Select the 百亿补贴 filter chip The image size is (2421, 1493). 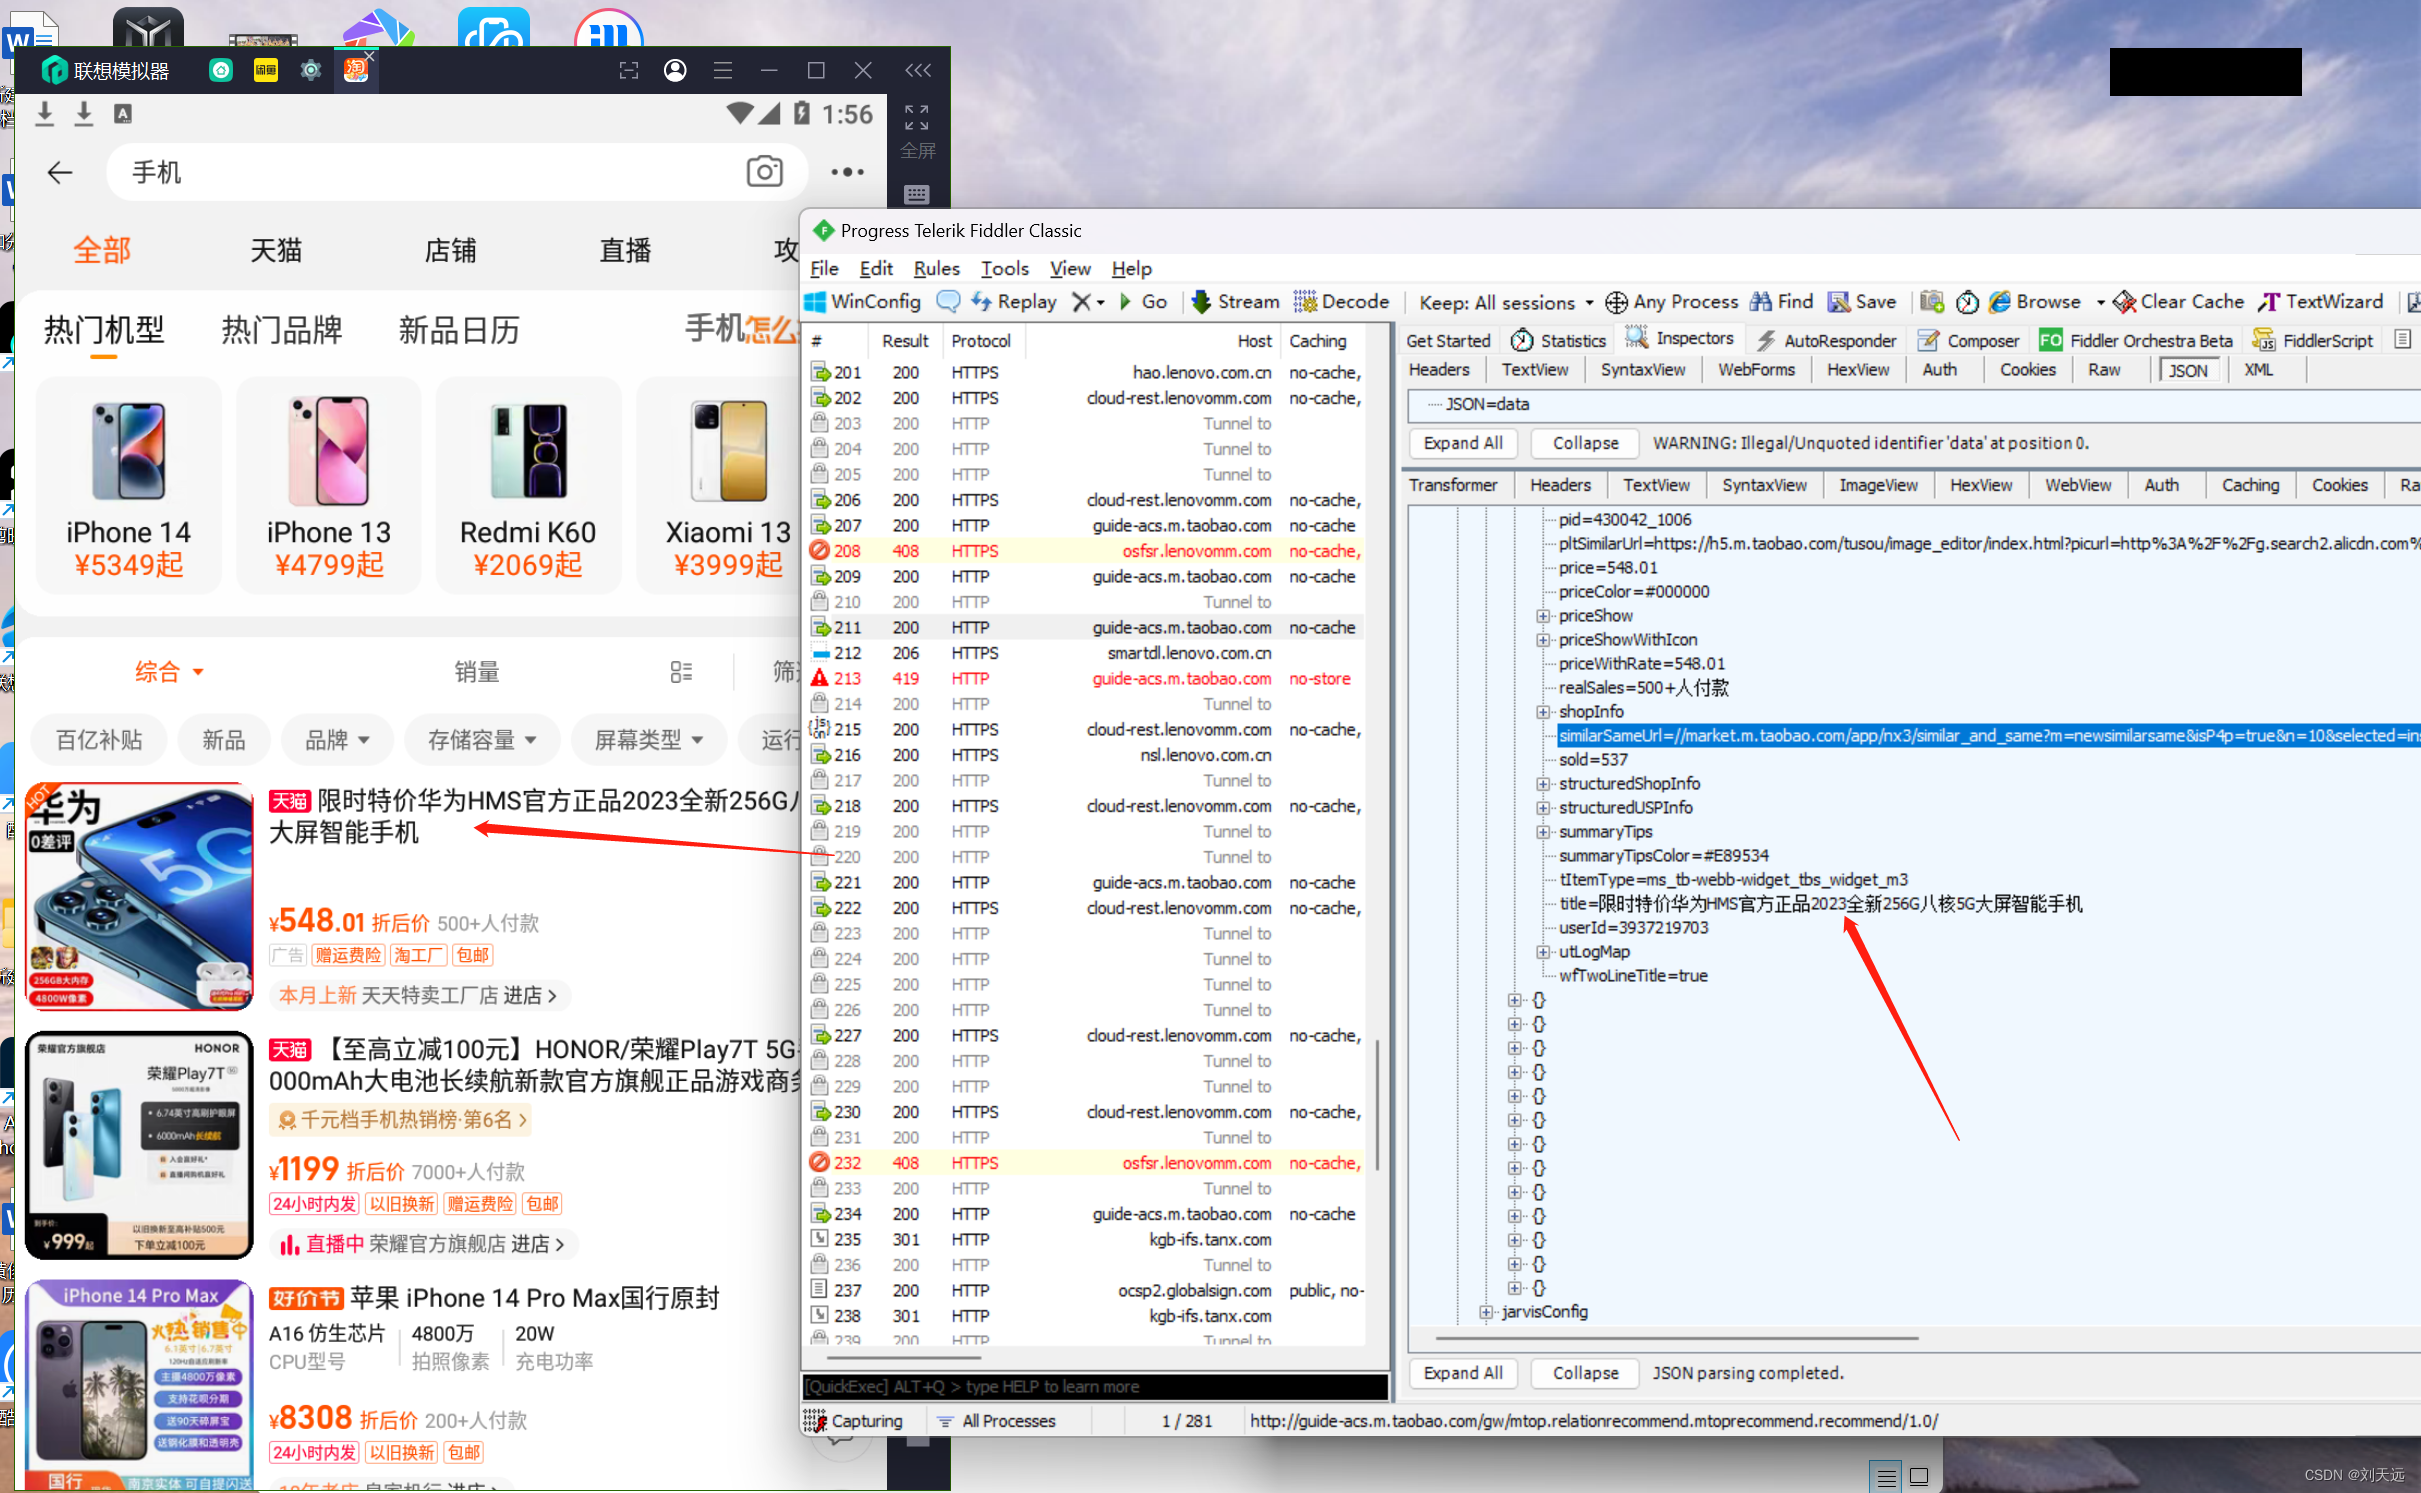click(99, 740)
